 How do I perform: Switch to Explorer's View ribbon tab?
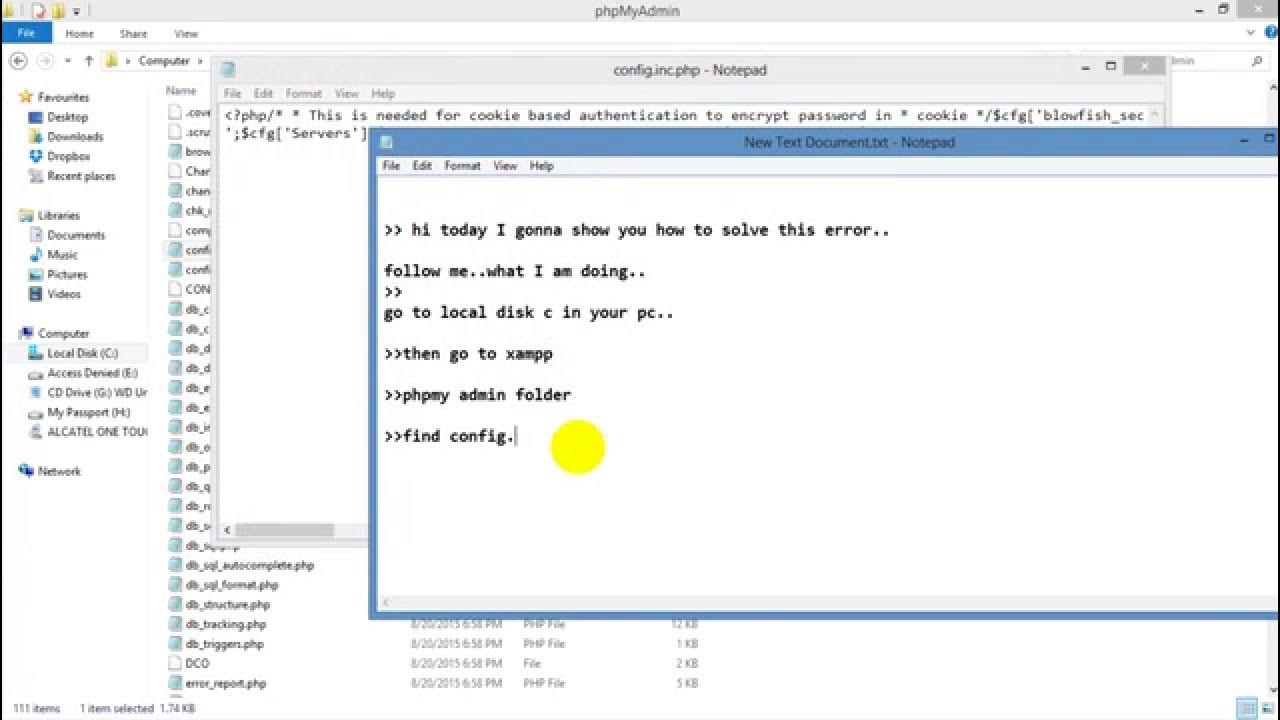(x=186, y=33)
